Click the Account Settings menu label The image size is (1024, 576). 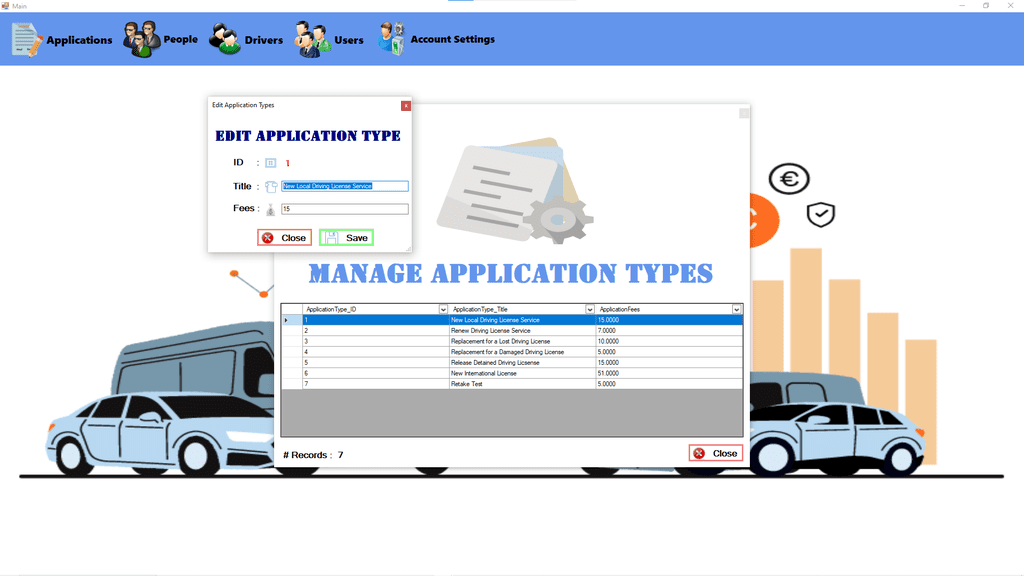click(x=453, y=39)
